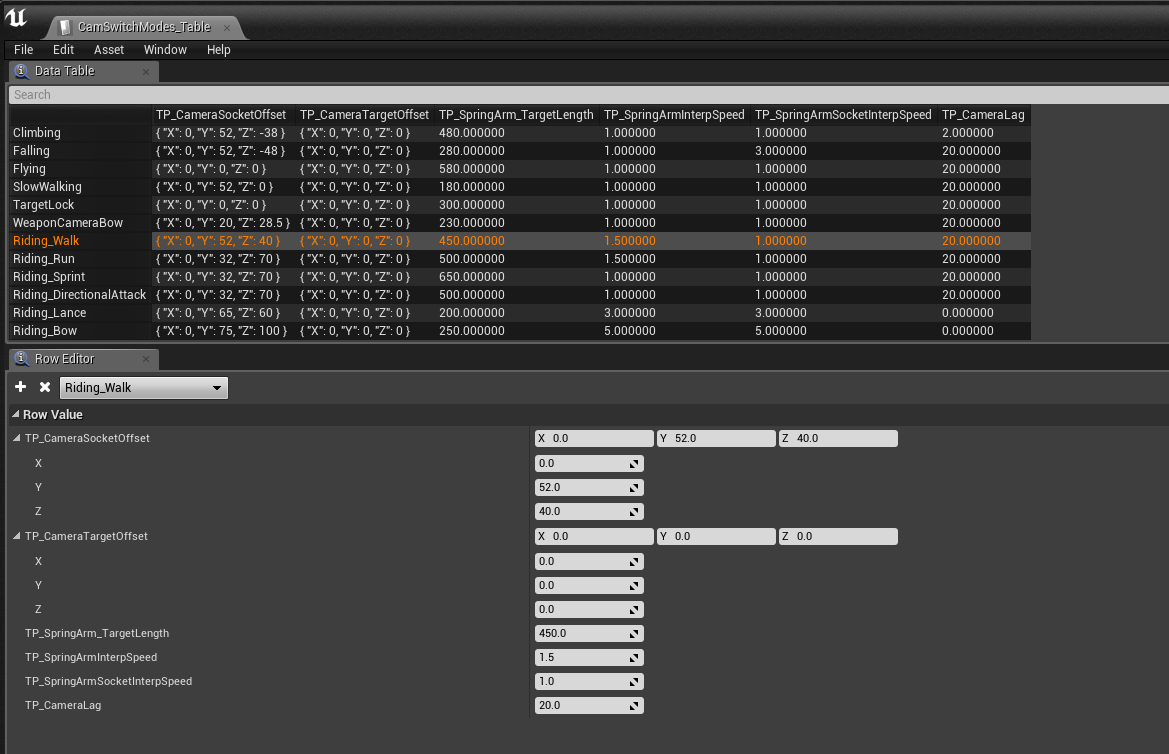Collapse the Row Value section
The width and height of the screenshot is (1169, 754).
coord(16,415)
